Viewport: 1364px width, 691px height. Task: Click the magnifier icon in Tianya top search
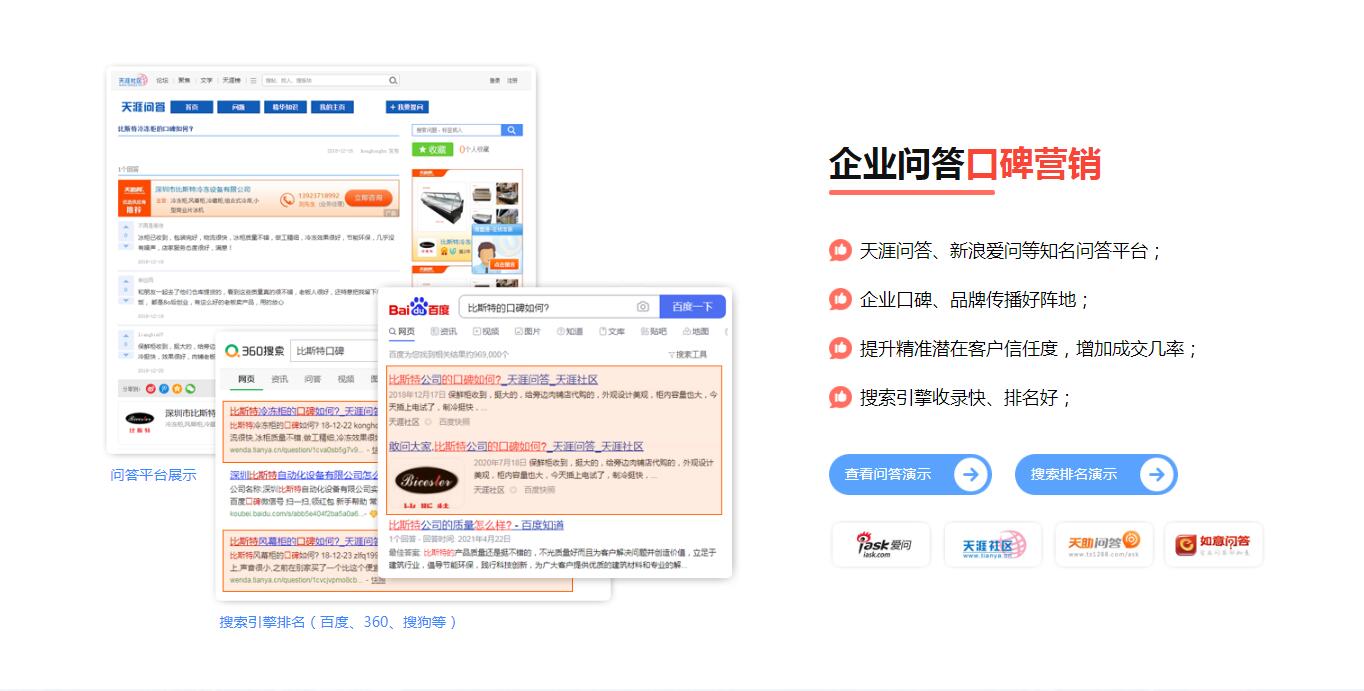(393, 80)
